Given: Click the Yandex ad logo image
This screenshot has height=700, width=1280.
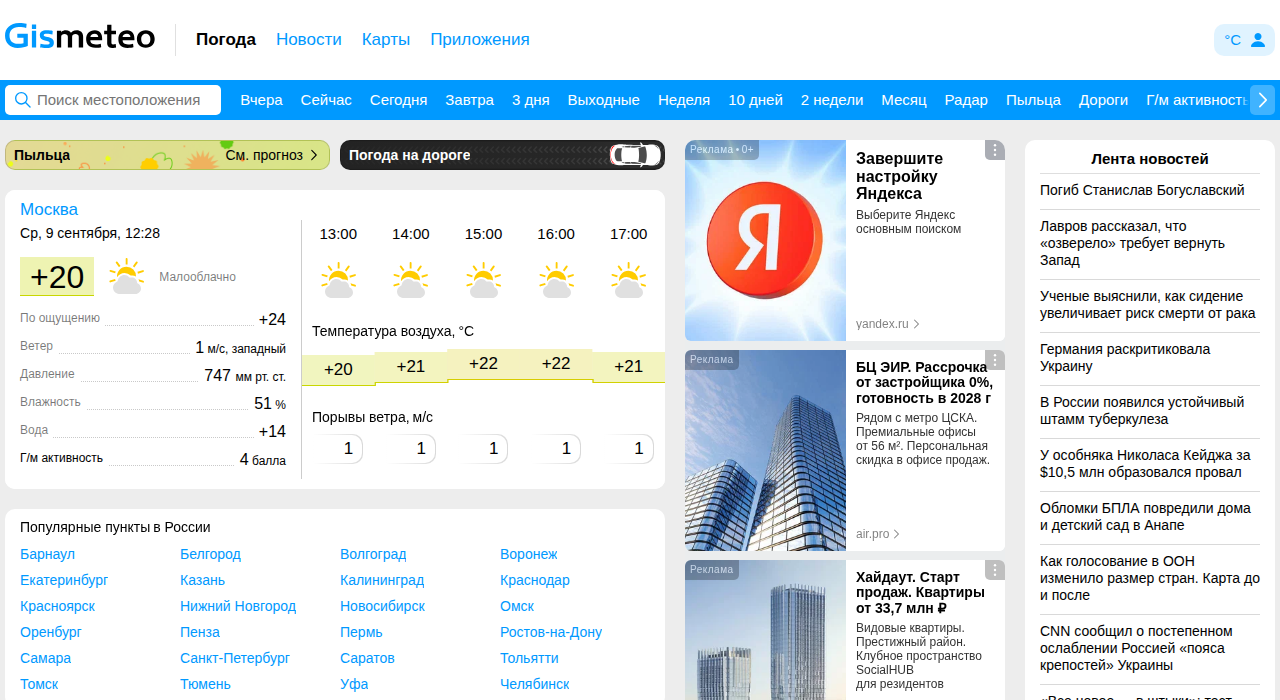Looking at the screenshot, I should 765,240.
